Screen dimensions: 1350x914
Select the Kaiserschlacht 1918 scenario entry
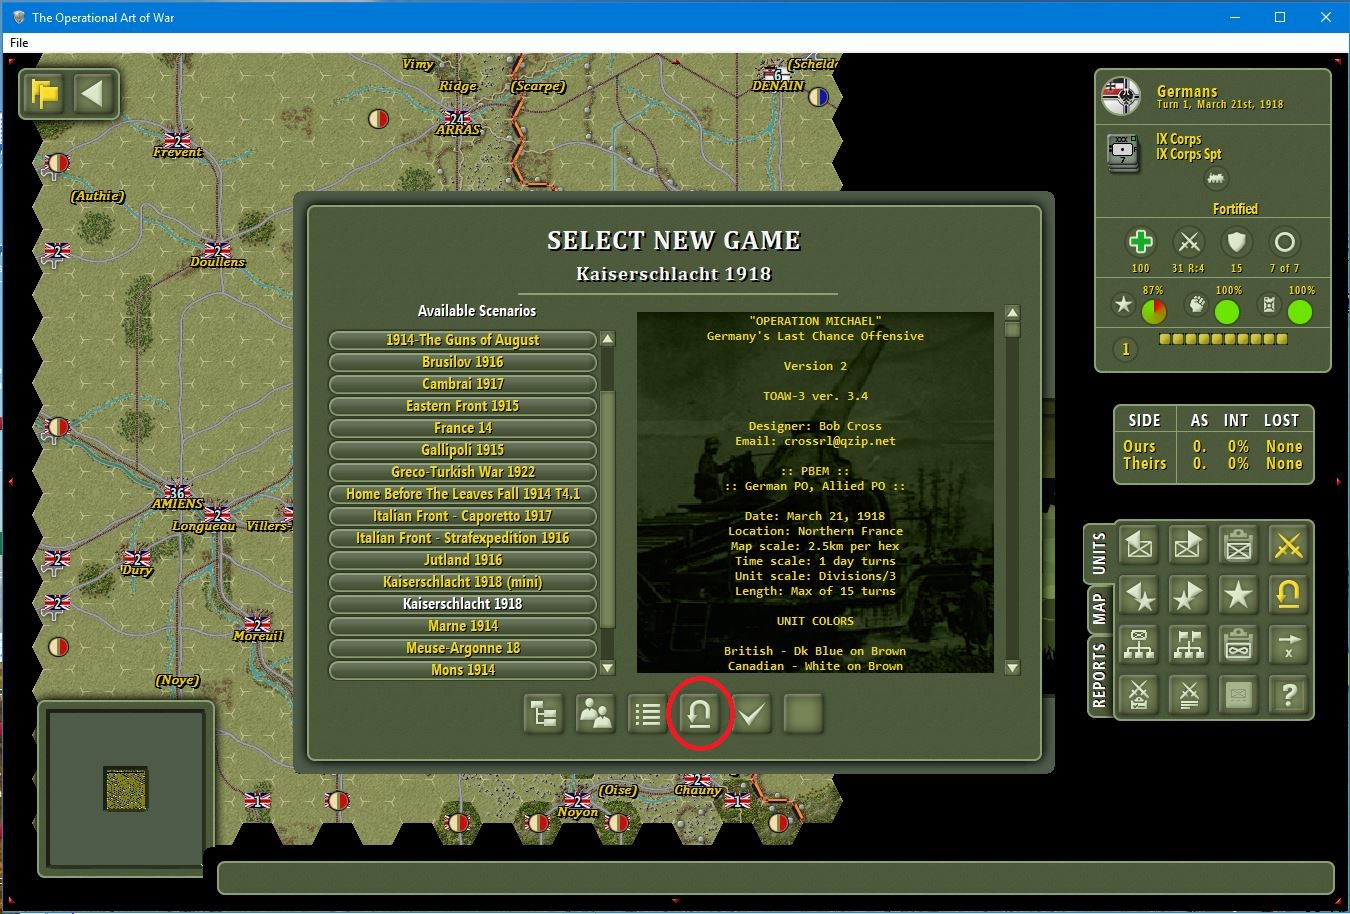(x=462, y=604)
